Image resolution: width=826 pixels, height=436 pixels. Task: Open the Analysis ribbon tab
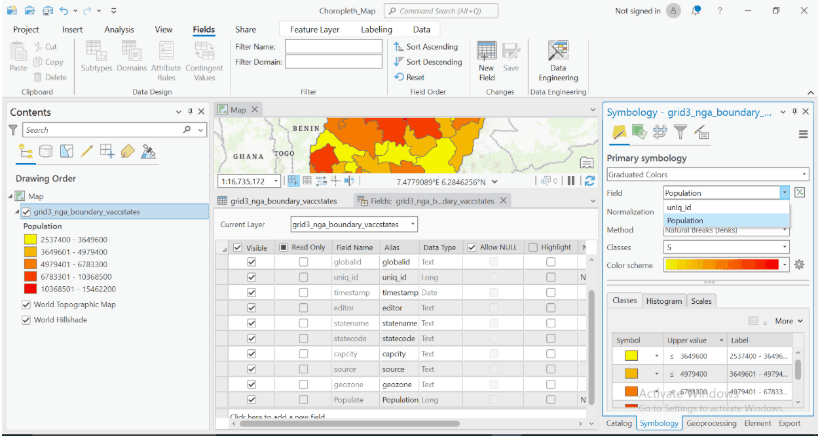pos(119,30)
